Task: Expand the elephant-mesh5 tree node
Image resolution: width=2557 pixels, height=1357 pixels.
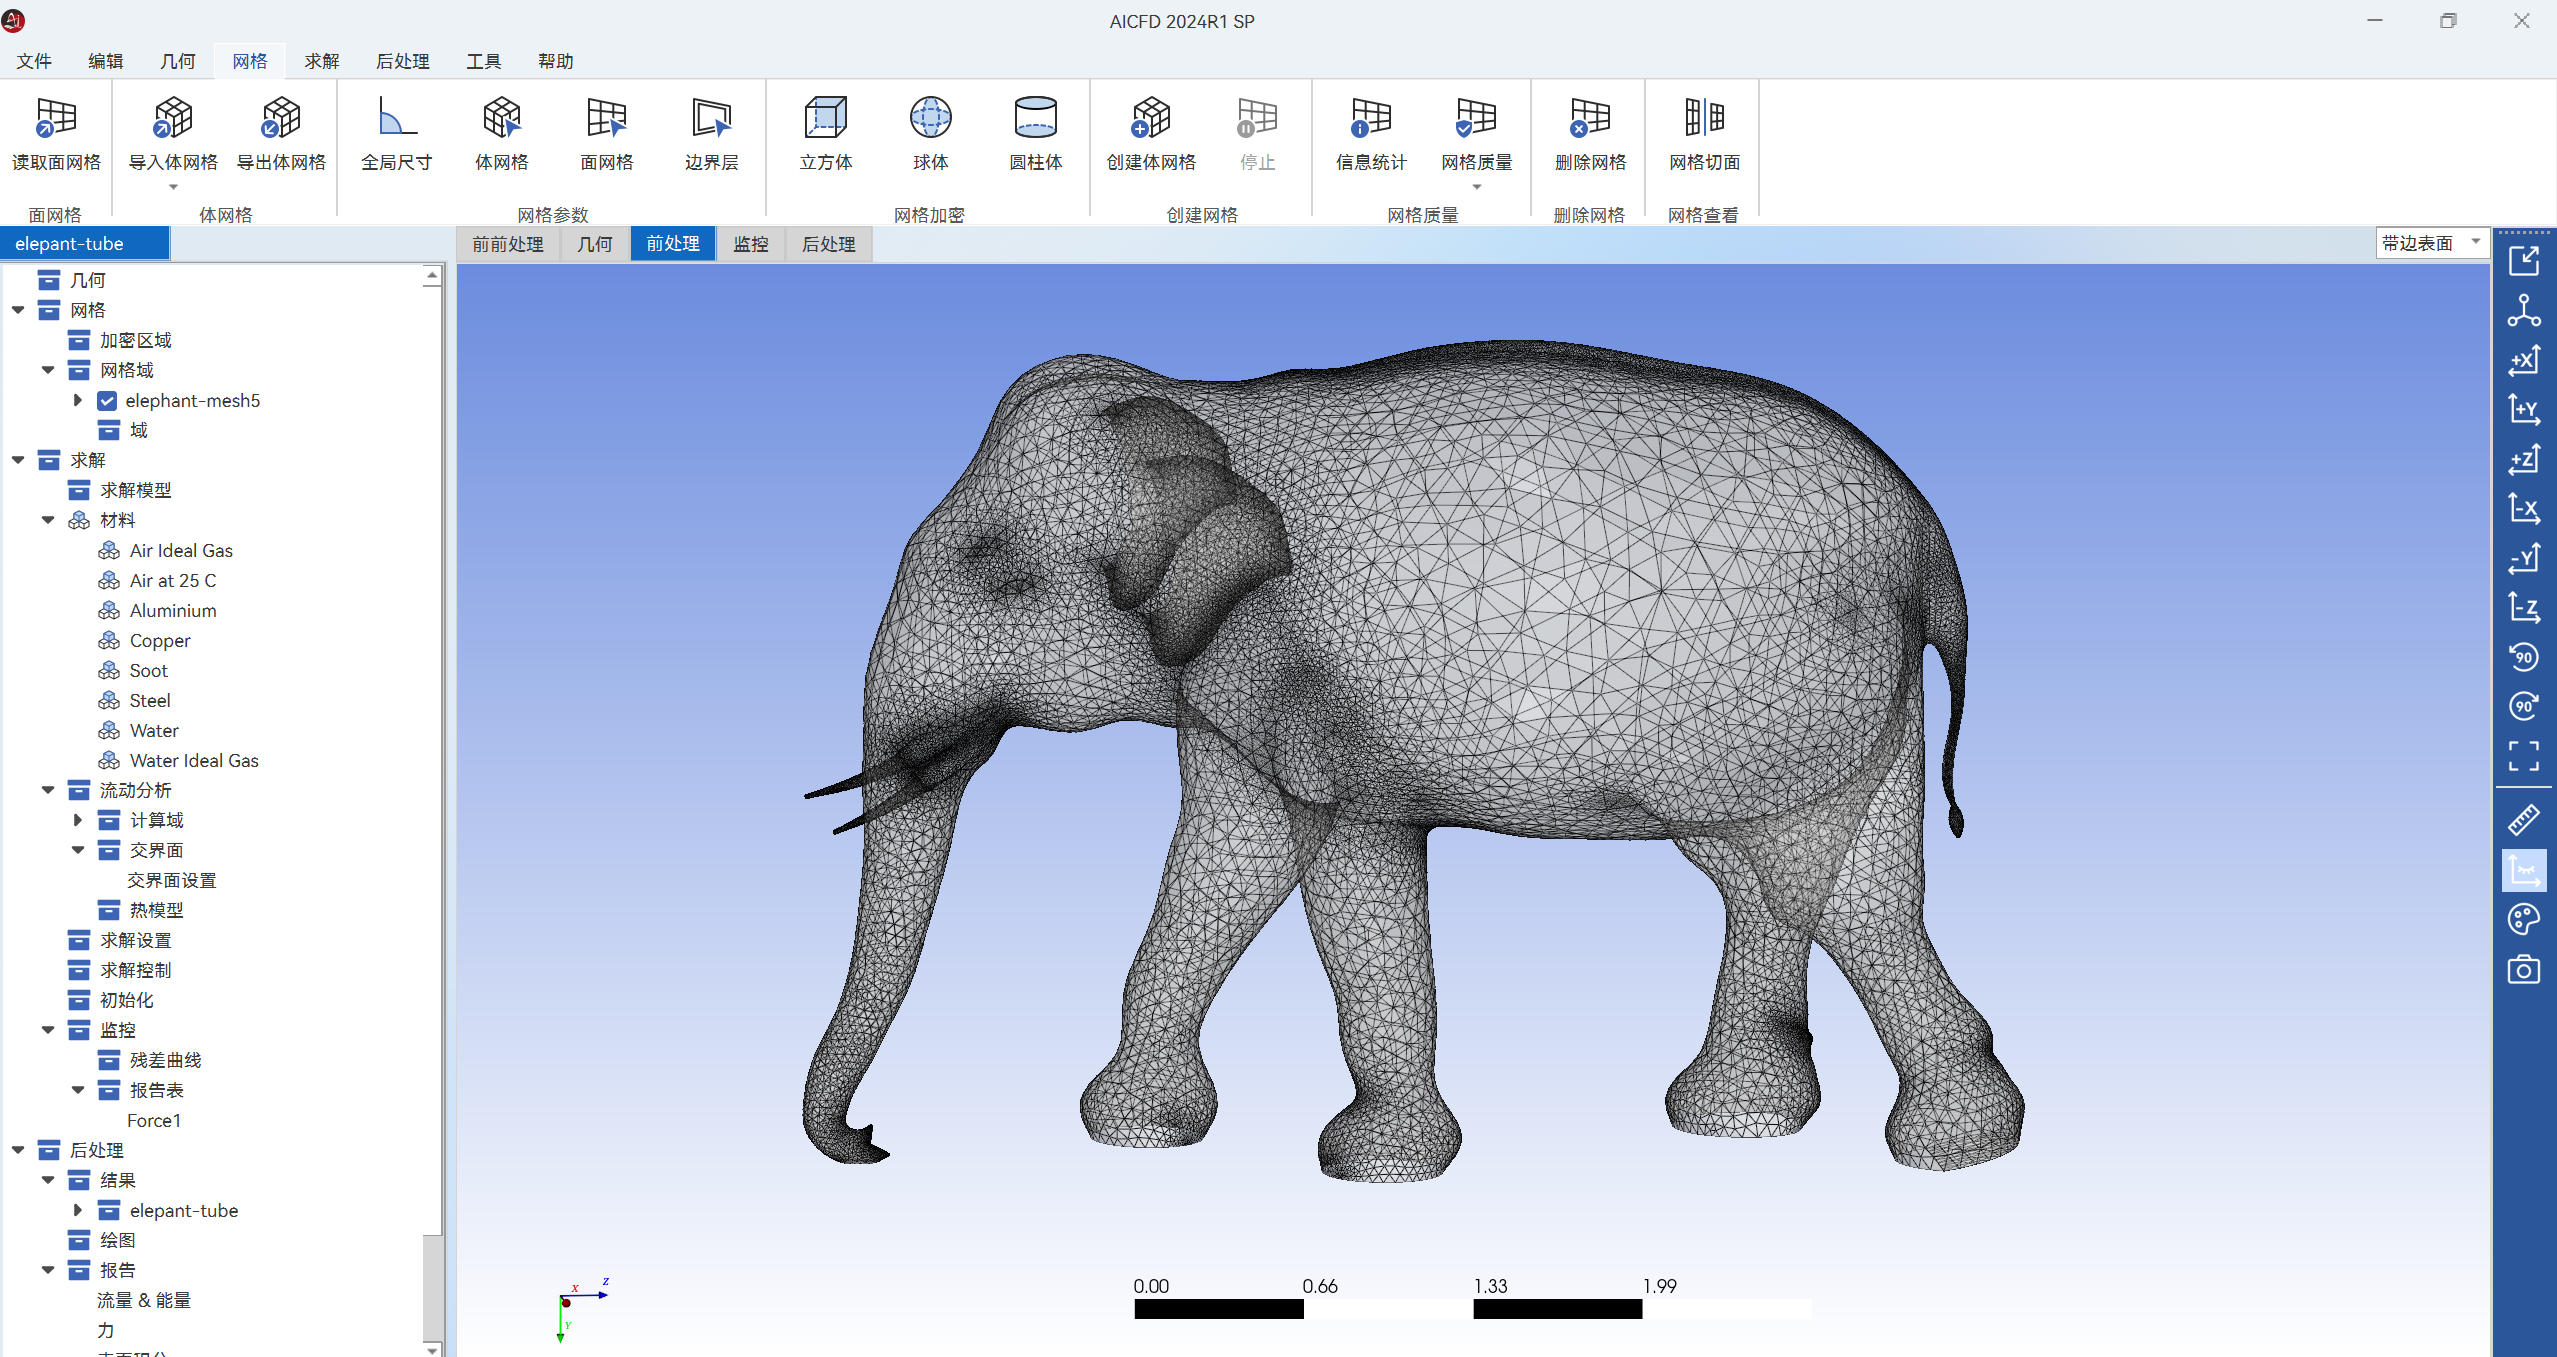Action: (78, 401)
